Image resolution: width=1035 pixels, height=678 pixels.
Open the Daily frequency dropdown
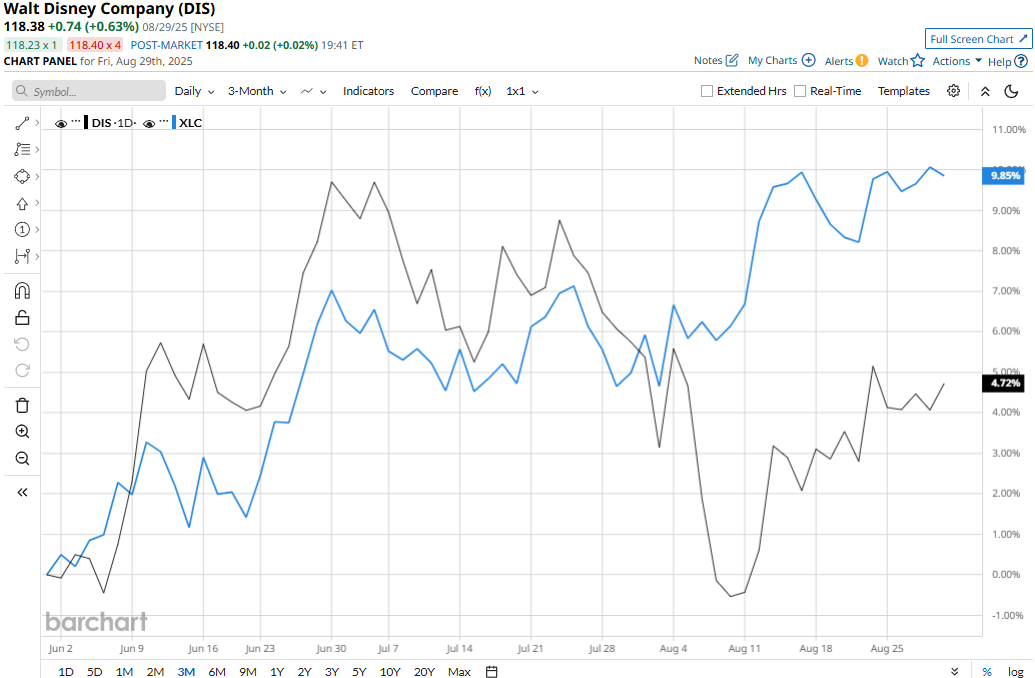pos(194,91)
